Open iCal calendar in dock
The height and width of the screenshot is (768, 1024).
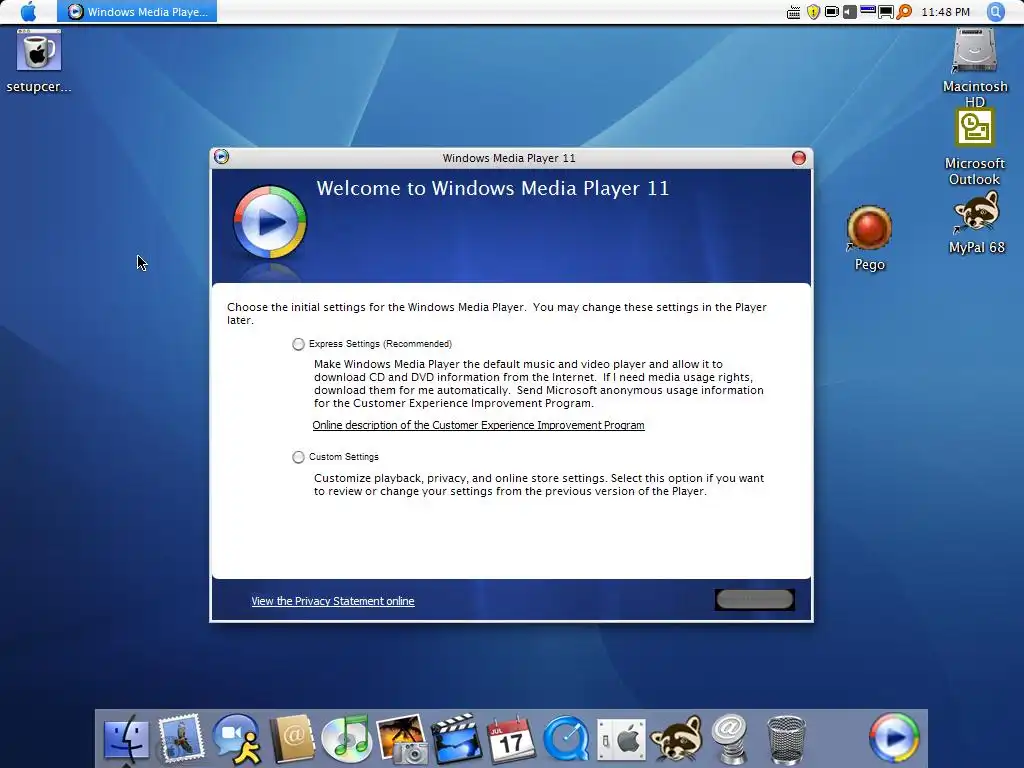coord(511,740)
